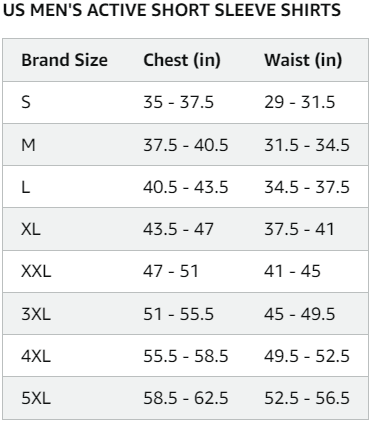Select the 4XL size cell
Screen dimensions: 370x421
36,356
